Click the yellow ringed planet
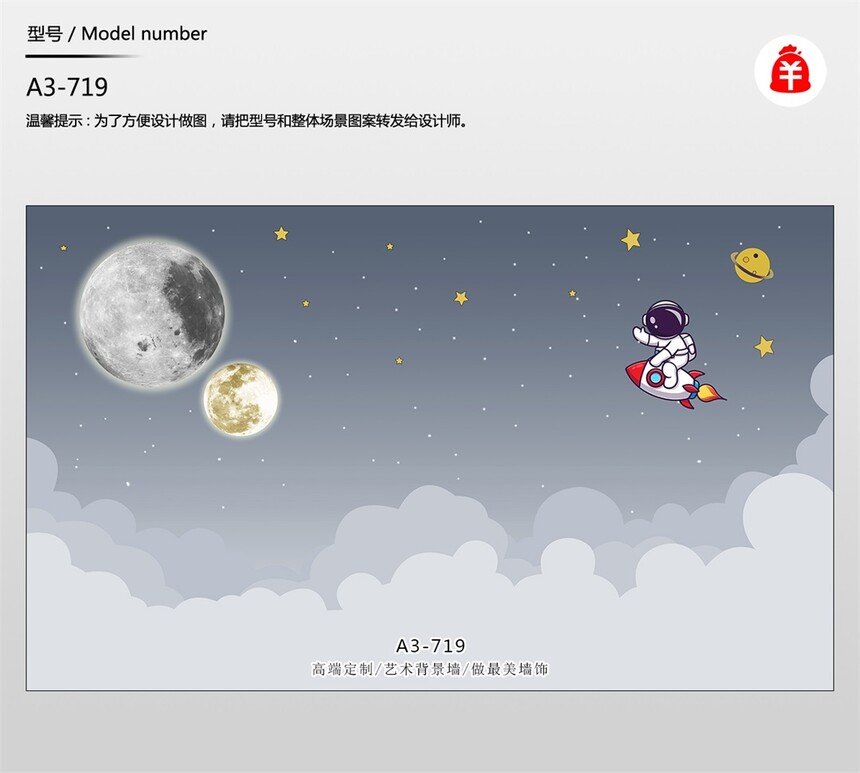The width and height of the screenshot is (860, 773). click(751, 266)
